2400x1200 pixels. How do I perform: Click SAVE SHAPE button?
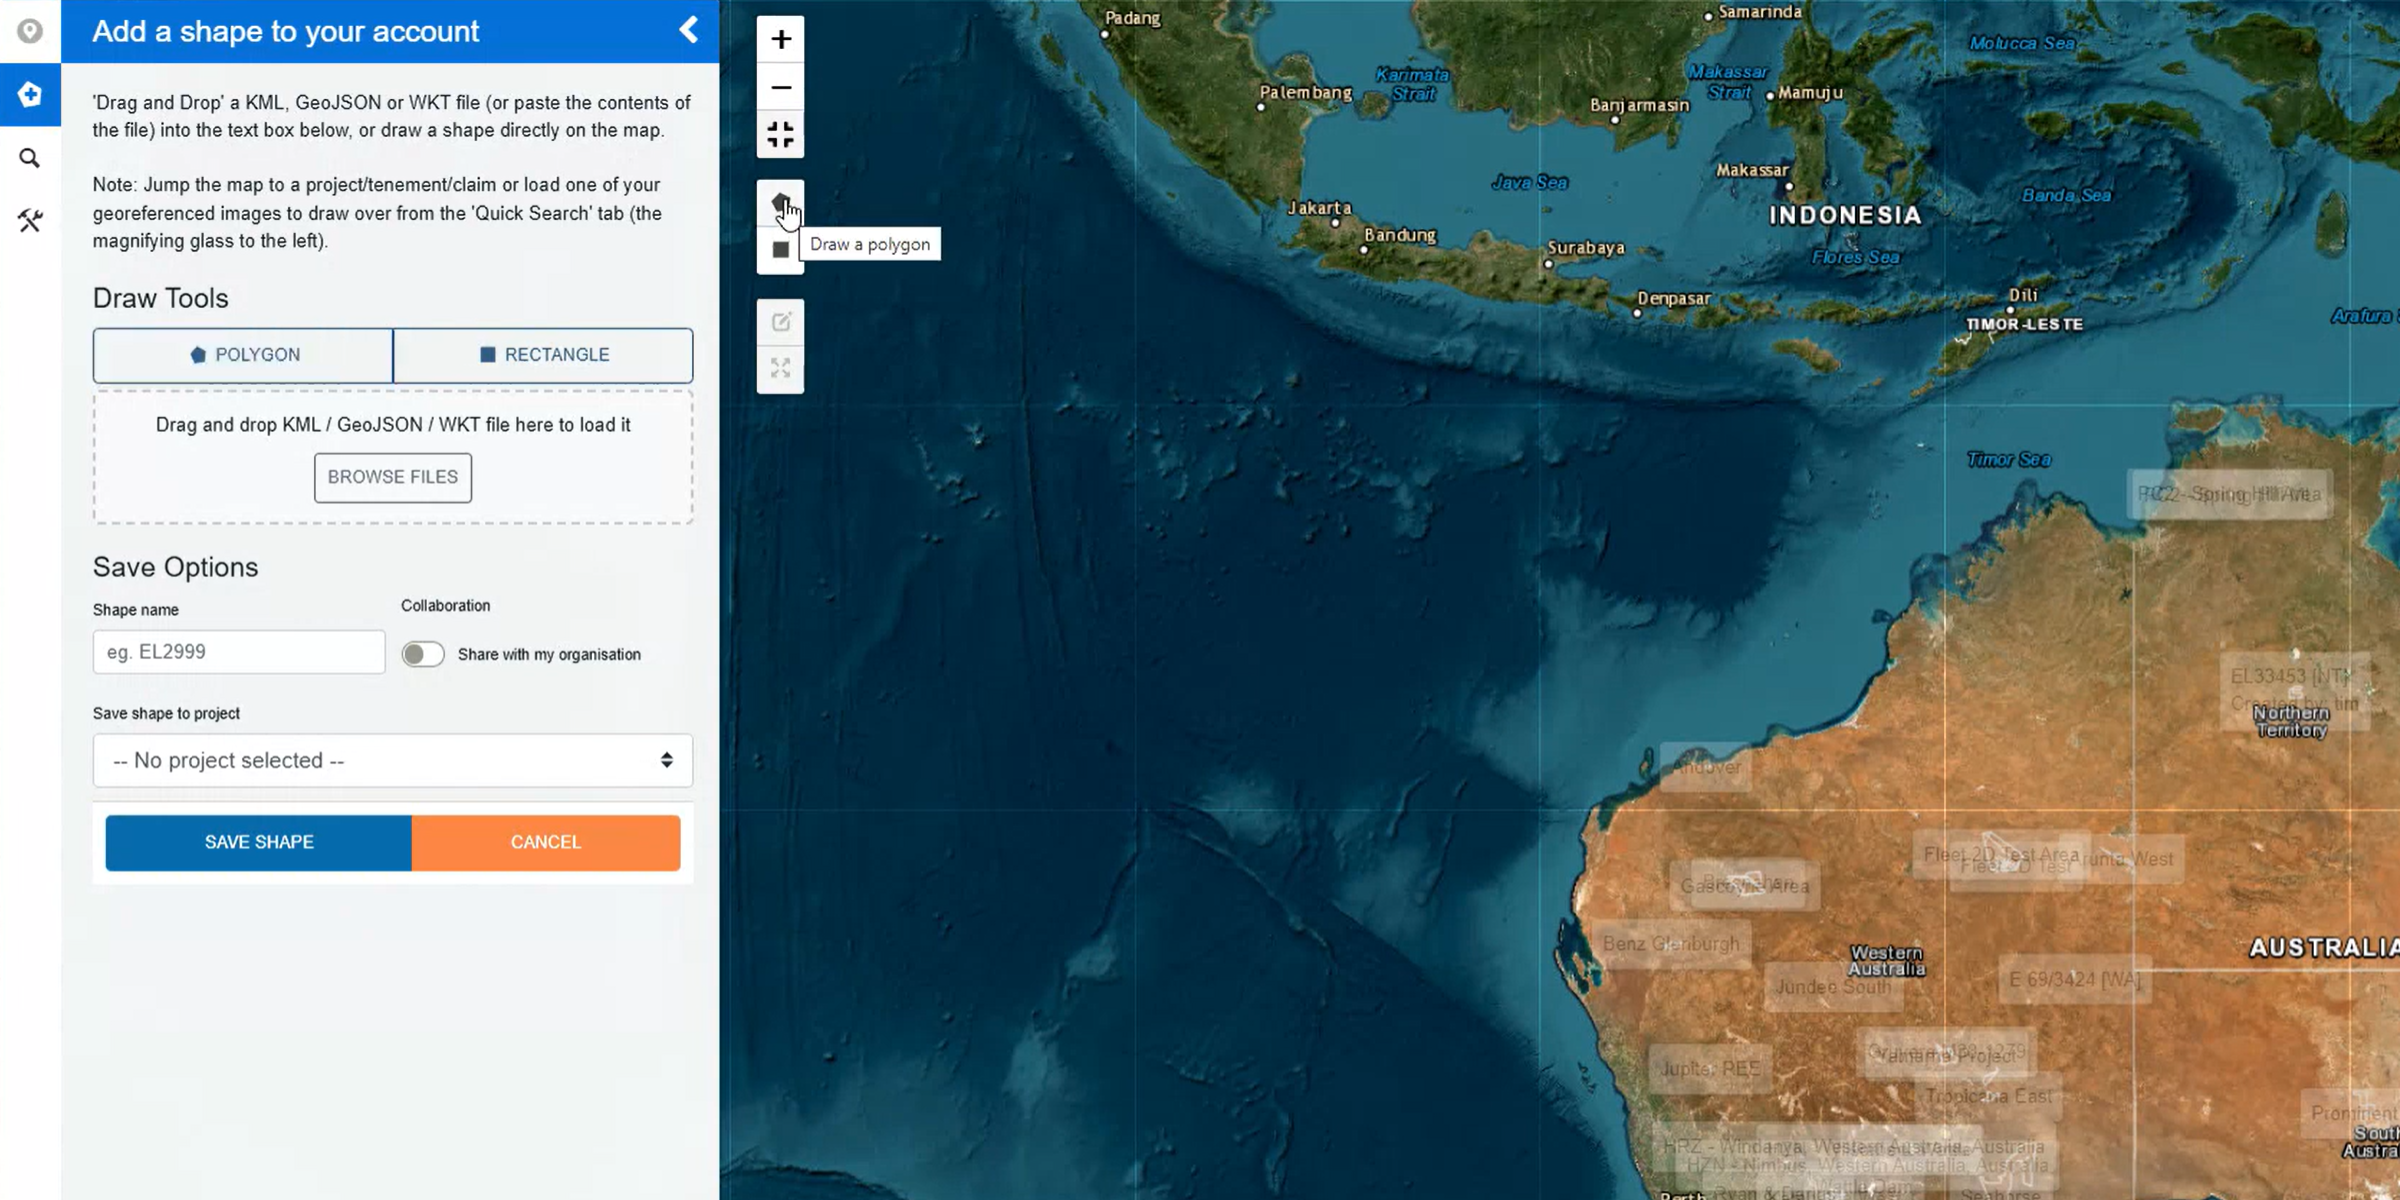pyautogui.click(x=259, y=842)
